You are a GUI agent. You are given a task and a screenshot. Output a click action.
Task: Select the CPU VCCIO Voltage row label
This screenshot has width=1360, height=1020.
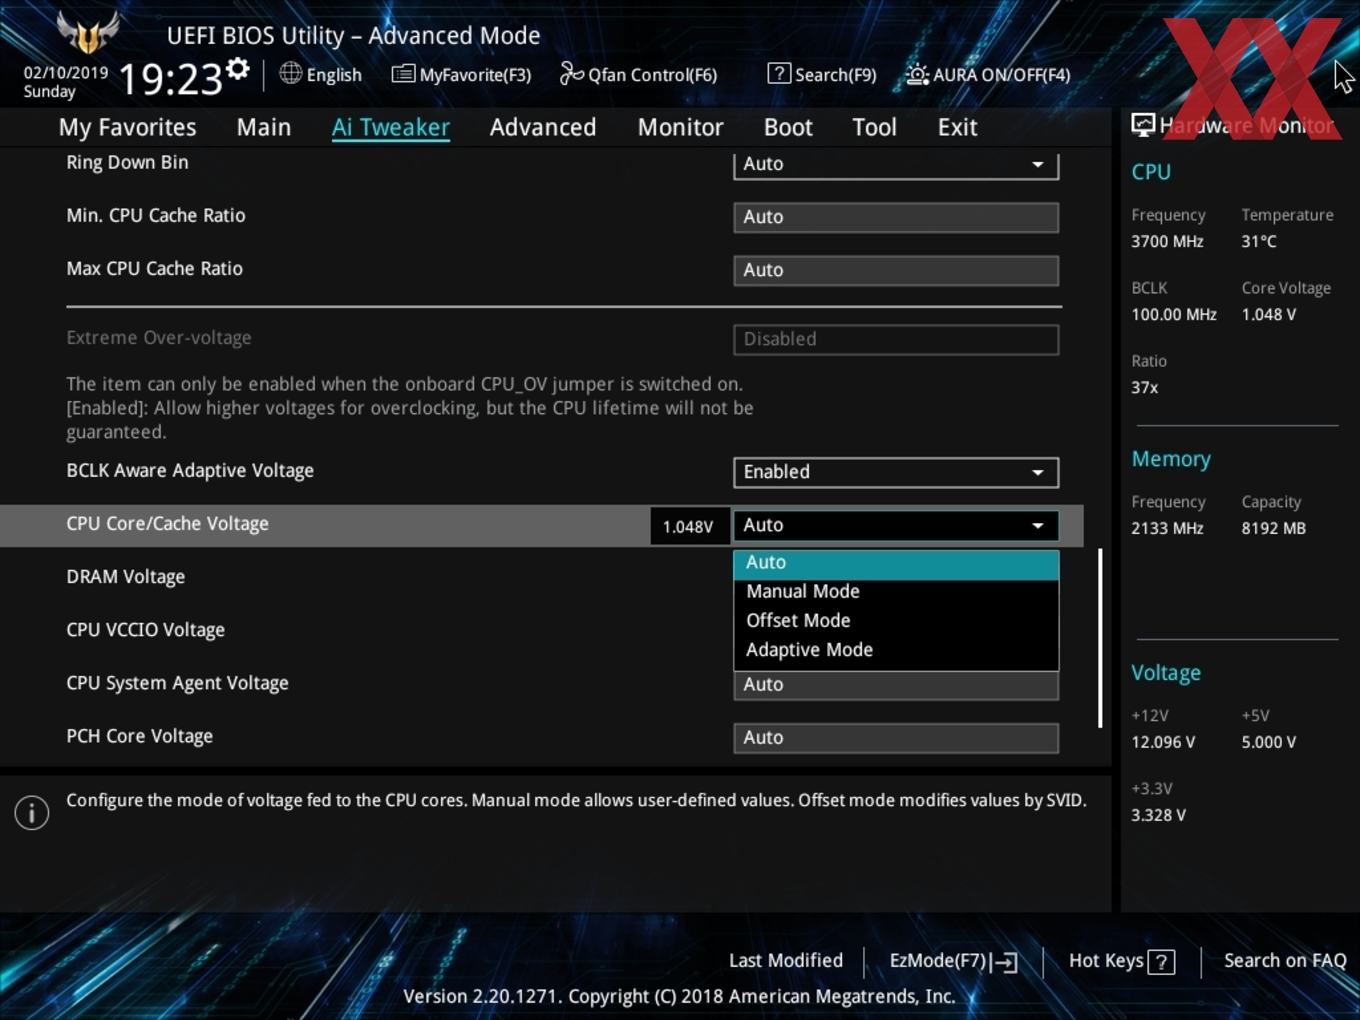pos(146,630)
